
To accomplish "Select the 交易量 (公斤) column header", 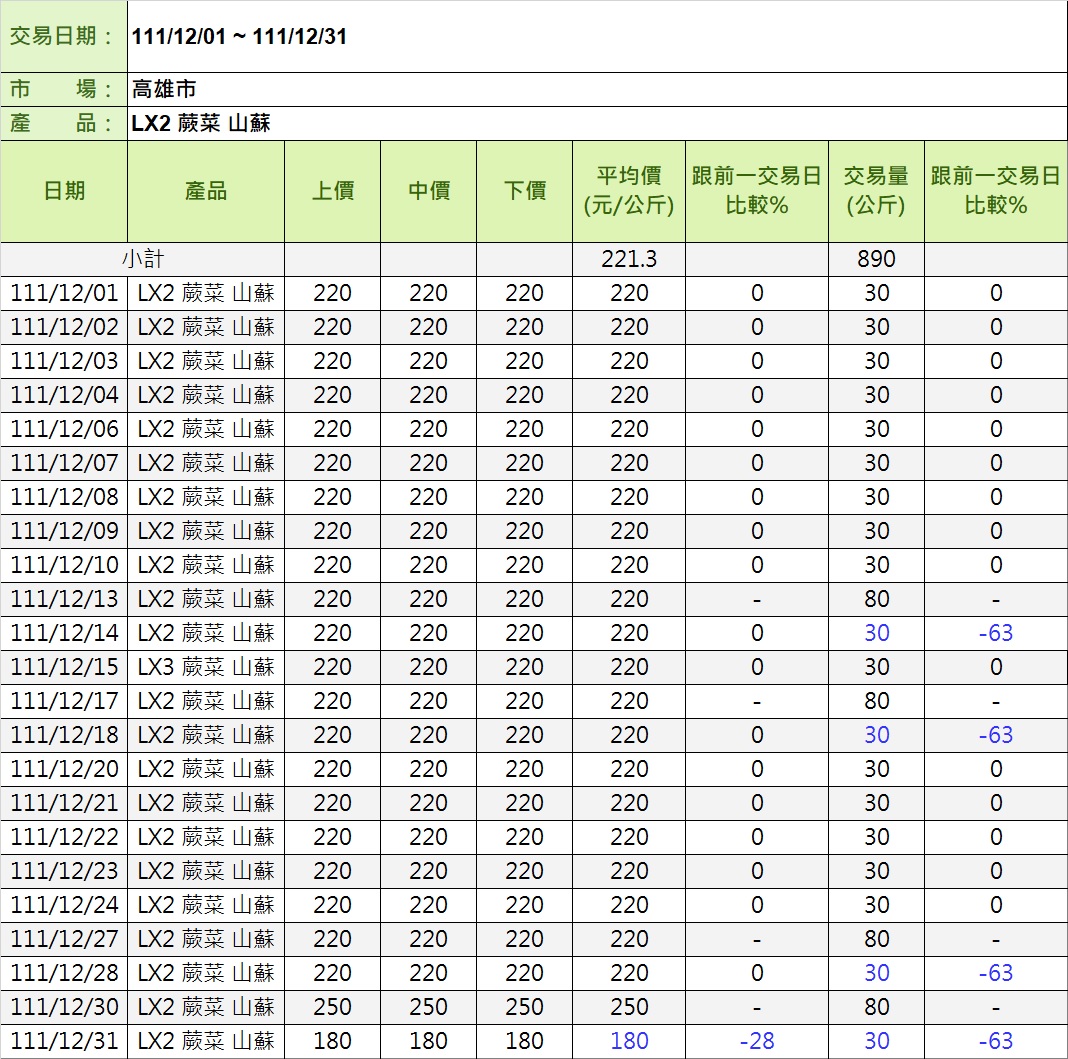I will [x=876, y=191].
